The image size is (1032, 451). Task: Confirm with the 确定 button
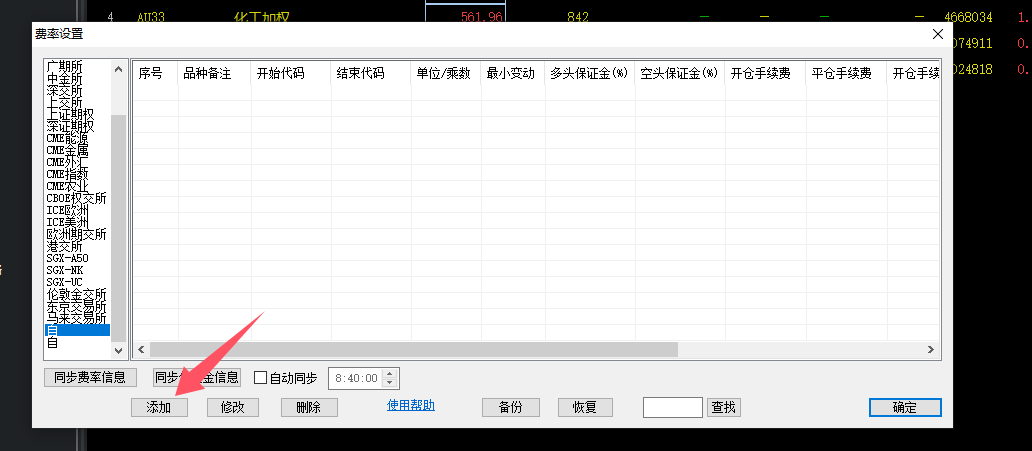coord(905,408)
